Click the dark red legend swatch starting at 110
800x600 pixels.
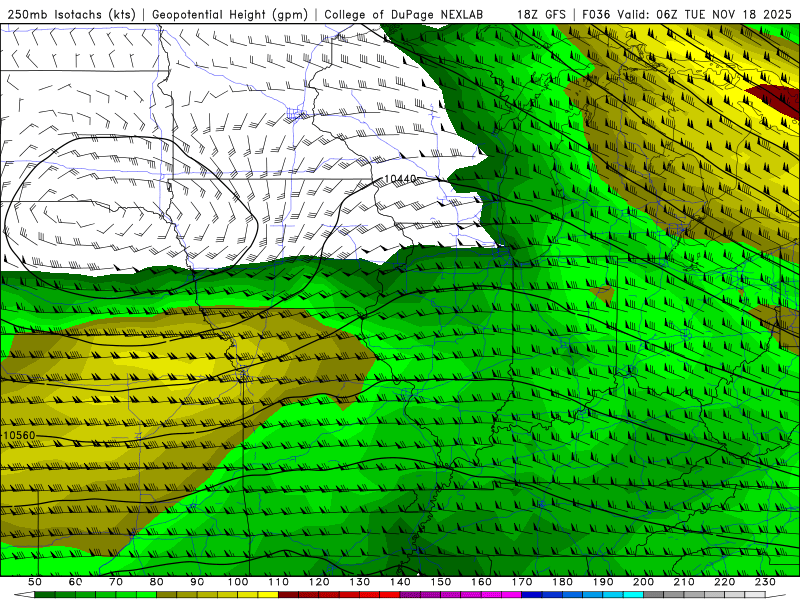pyautogui.click(x=289, y=595)
